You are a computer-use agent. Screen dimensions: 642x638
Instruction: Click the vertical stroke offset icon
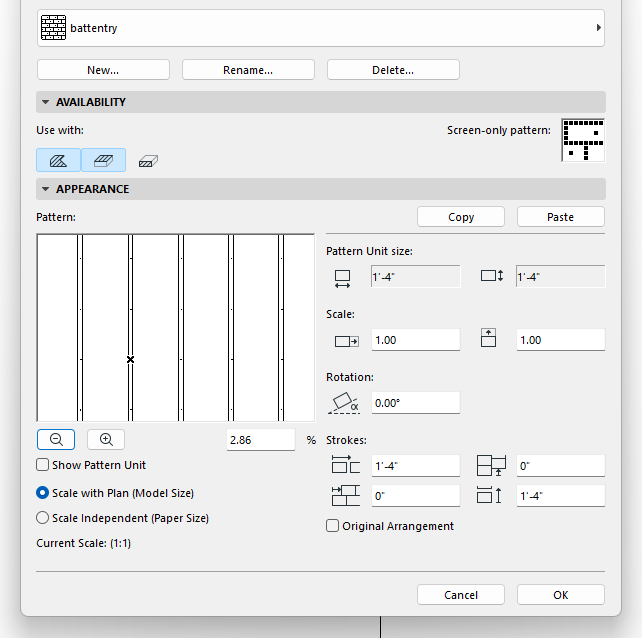point(491,466)
